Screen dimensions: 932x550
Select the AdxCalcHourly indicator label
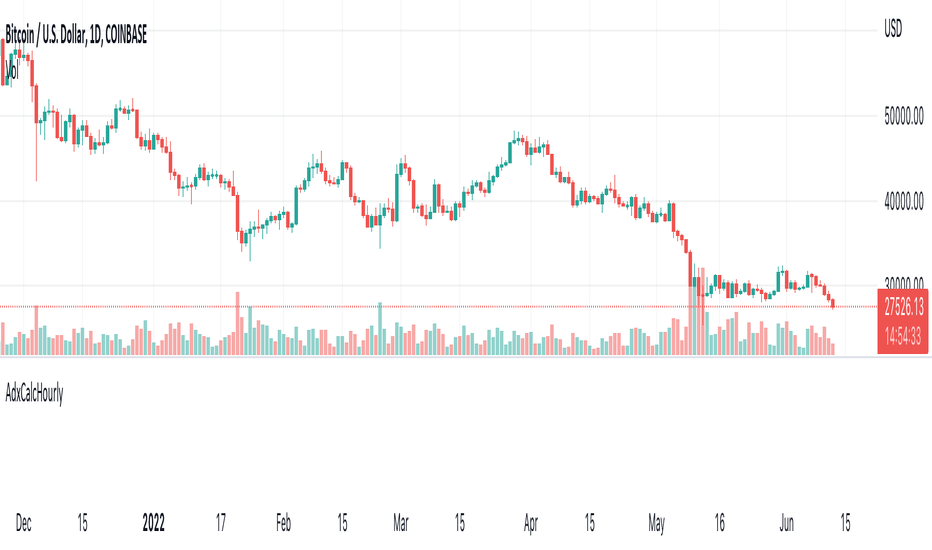[x=34, y=394]
